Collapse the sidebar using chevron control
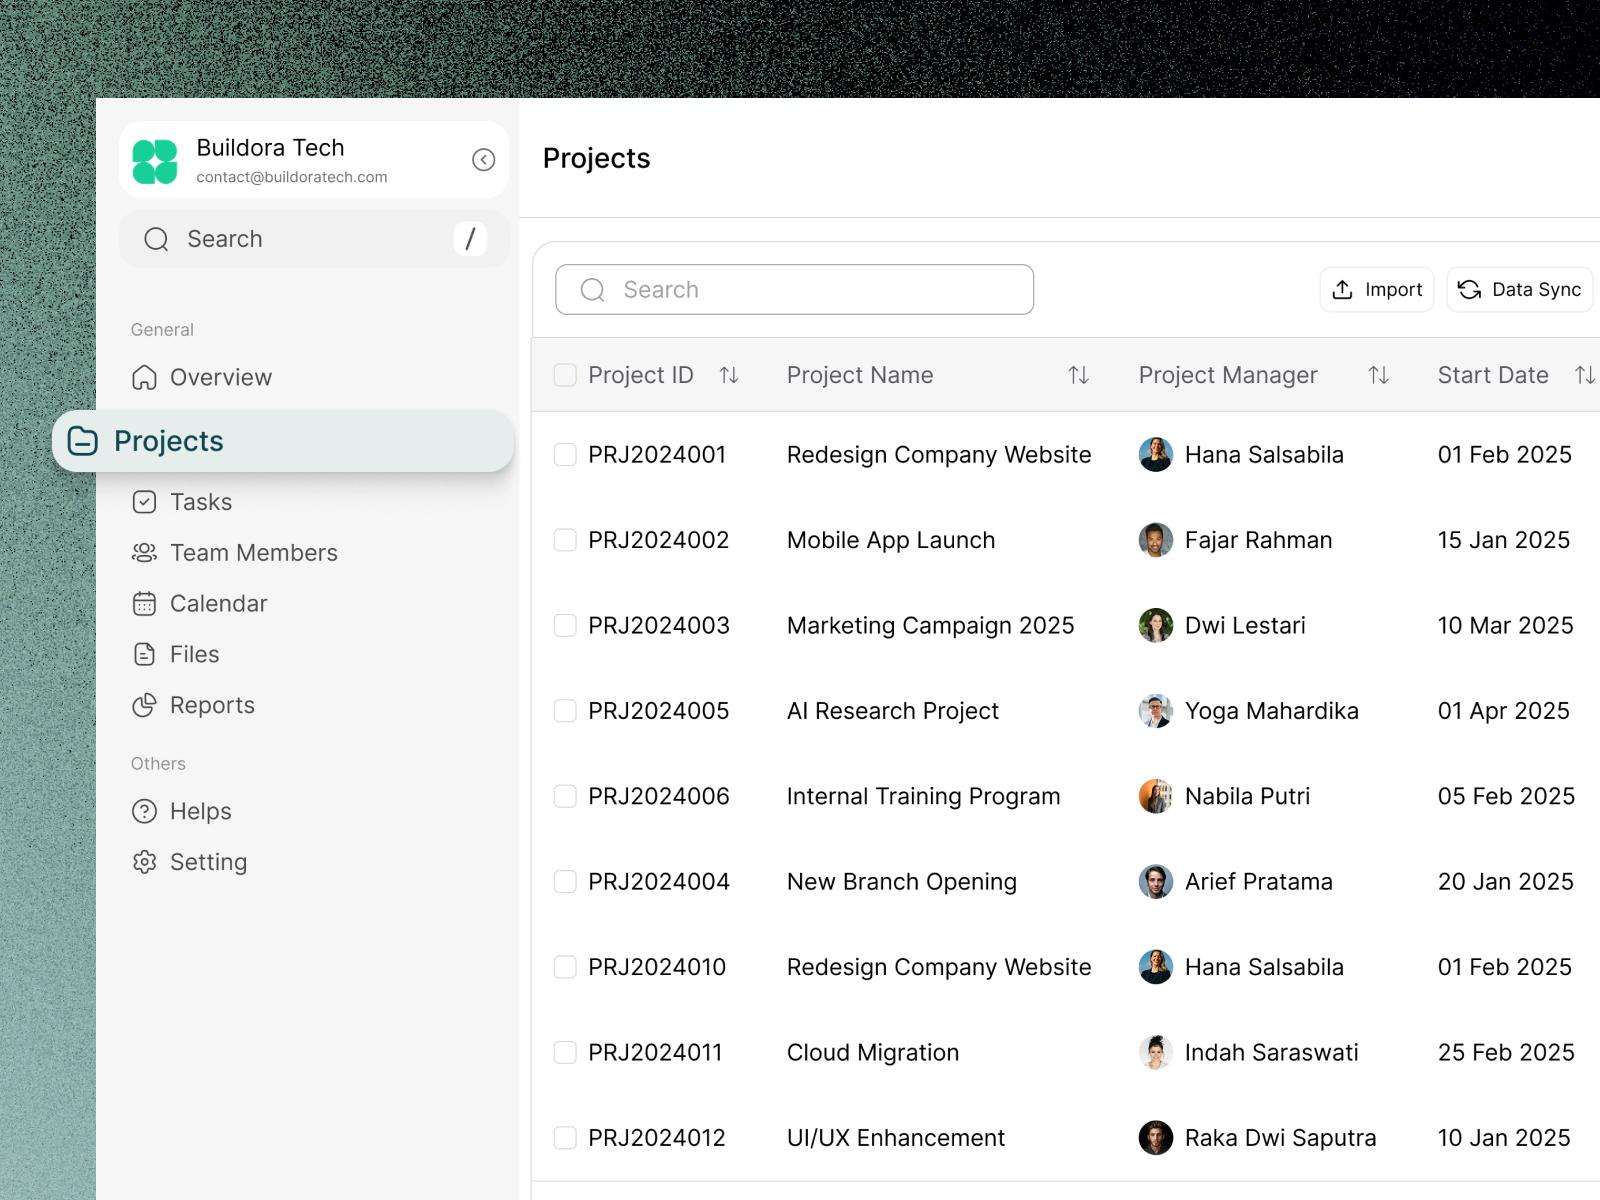Screen dimensions: 1600x1200 [484, 160]
